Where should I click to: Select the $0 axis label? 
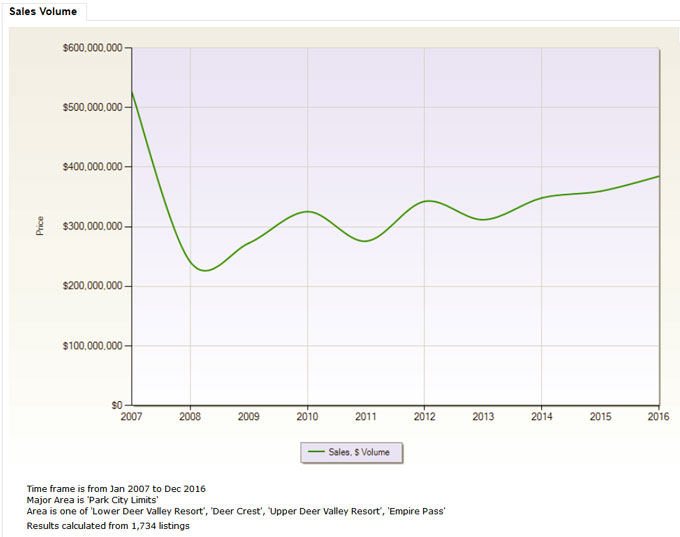point(117,405)
